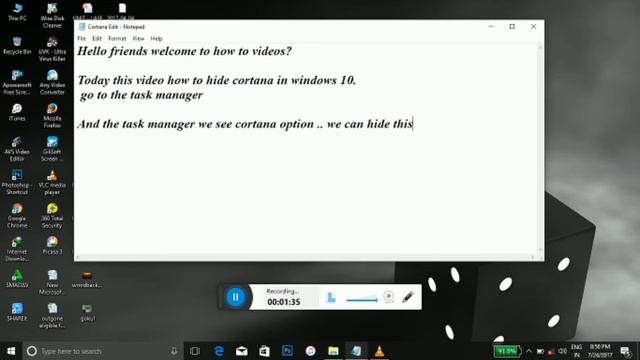Open iTunes desktop shortcut

(17, 112)
